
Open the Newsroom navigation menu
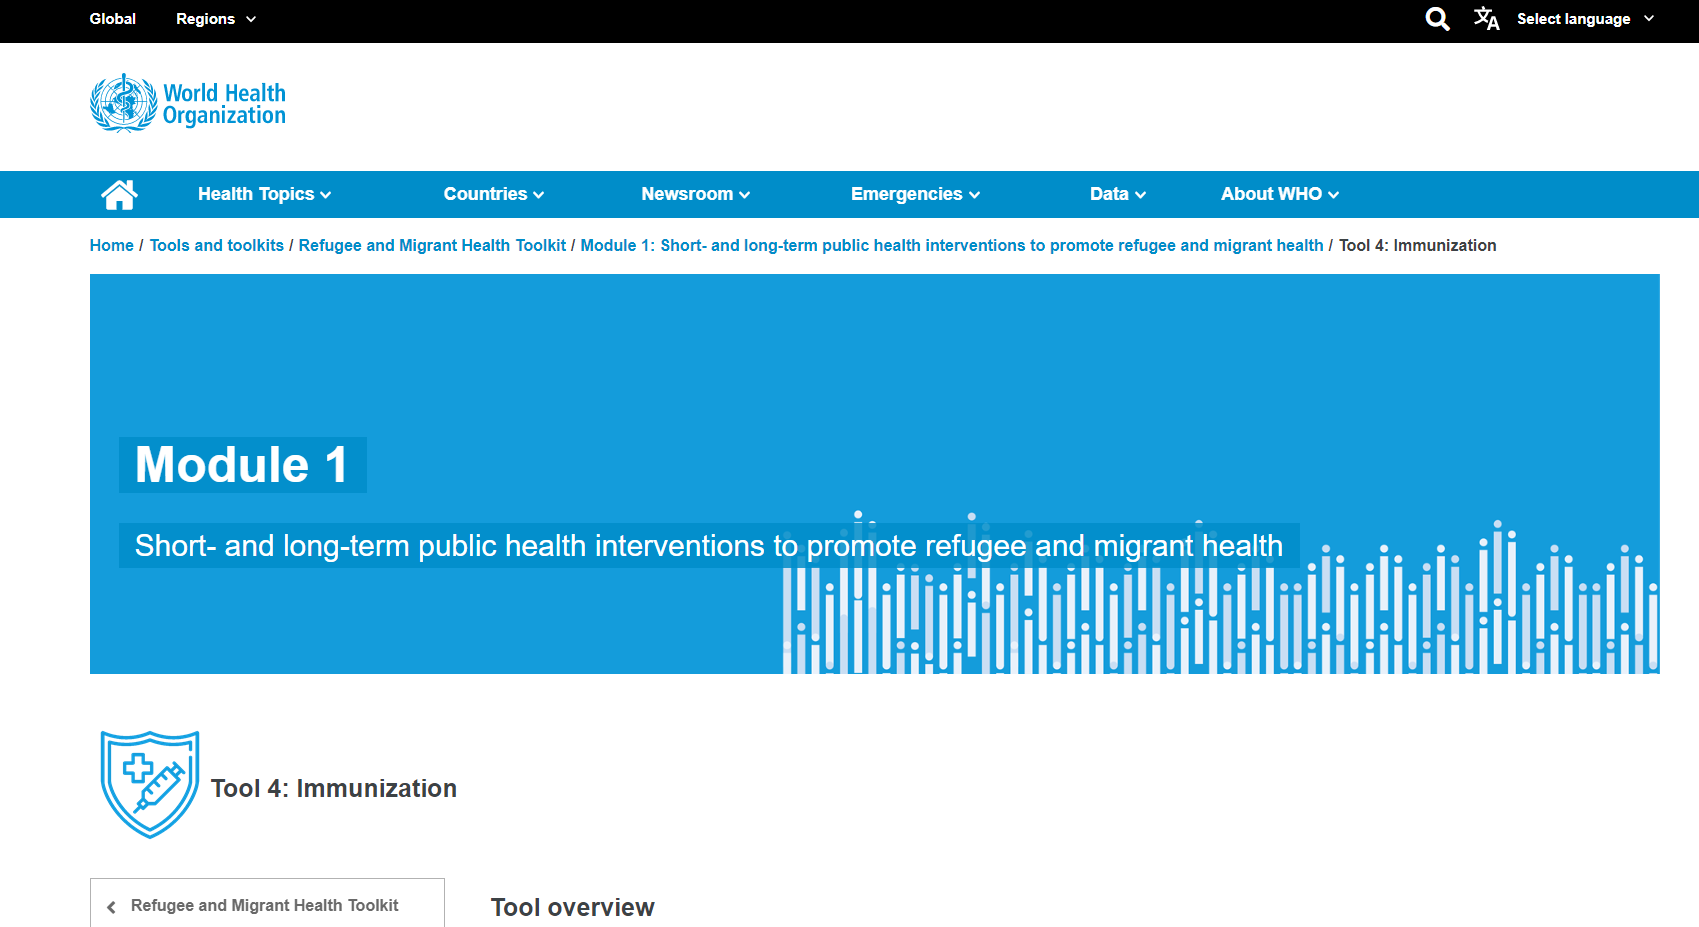(x=695, y=194)
